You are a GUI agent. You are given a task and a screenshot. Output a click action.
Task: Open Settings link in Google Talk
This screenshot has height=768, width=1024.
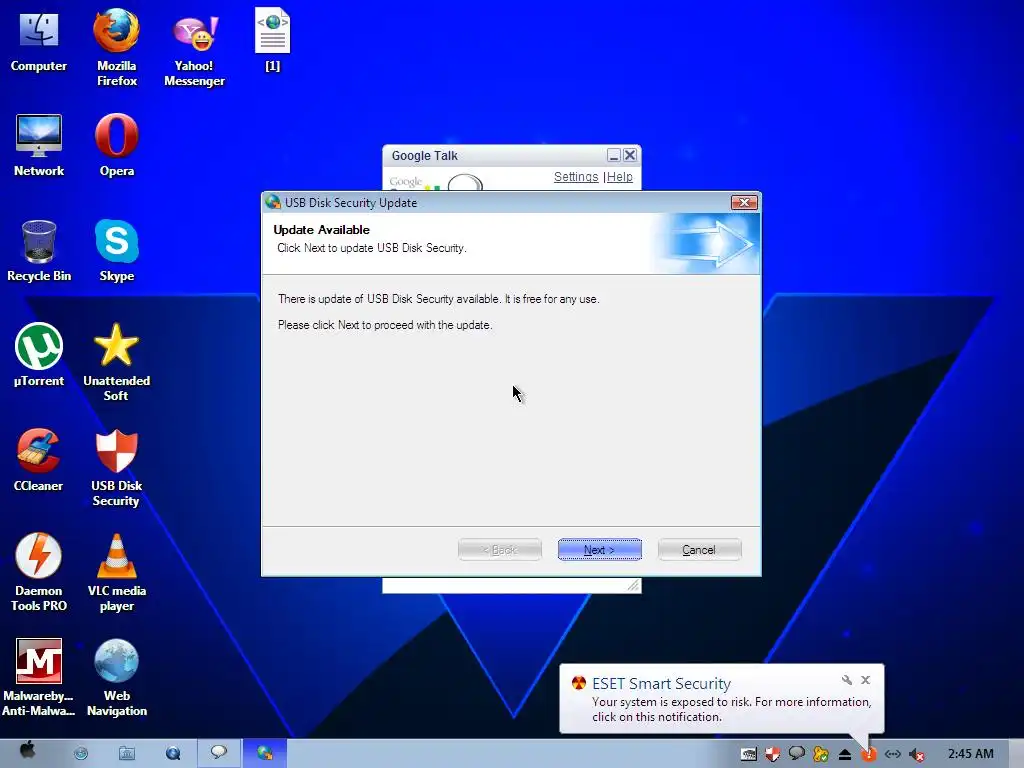pyautogui.click(x=576, y=177)
